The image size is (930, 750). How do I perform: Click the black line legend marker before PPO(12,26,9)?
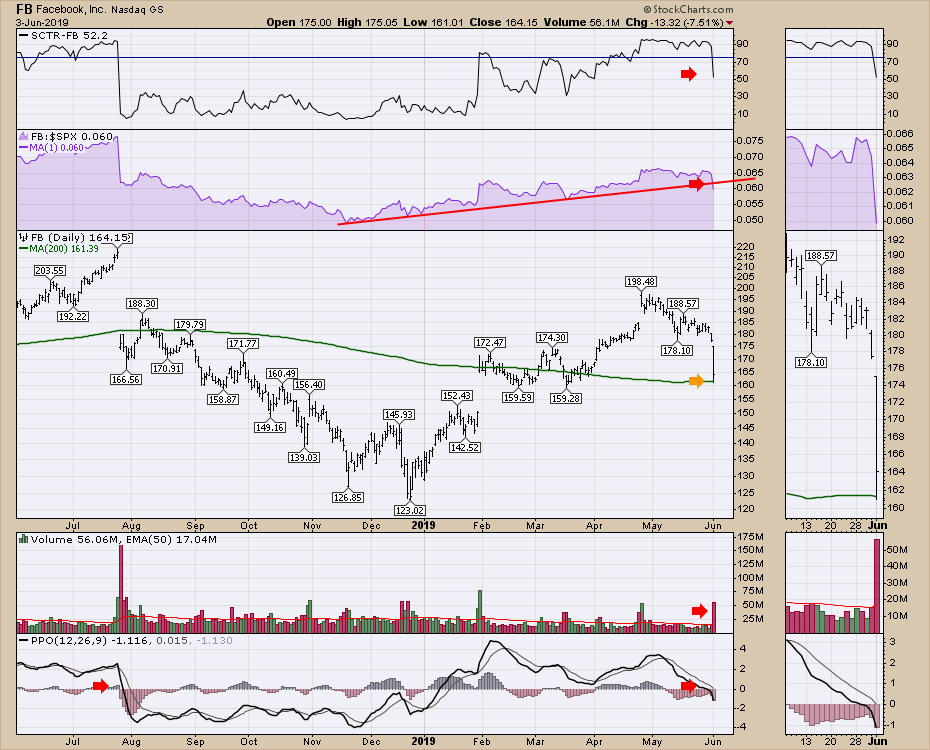tap(24, 641)
